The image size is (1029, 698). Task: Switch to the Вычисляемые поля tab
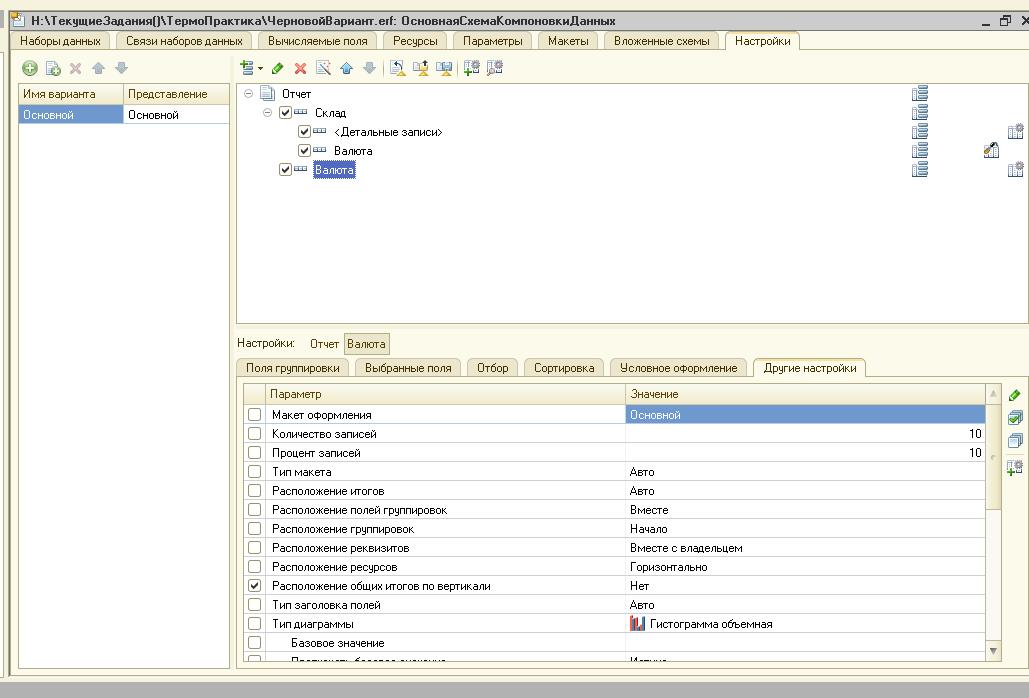318,41
